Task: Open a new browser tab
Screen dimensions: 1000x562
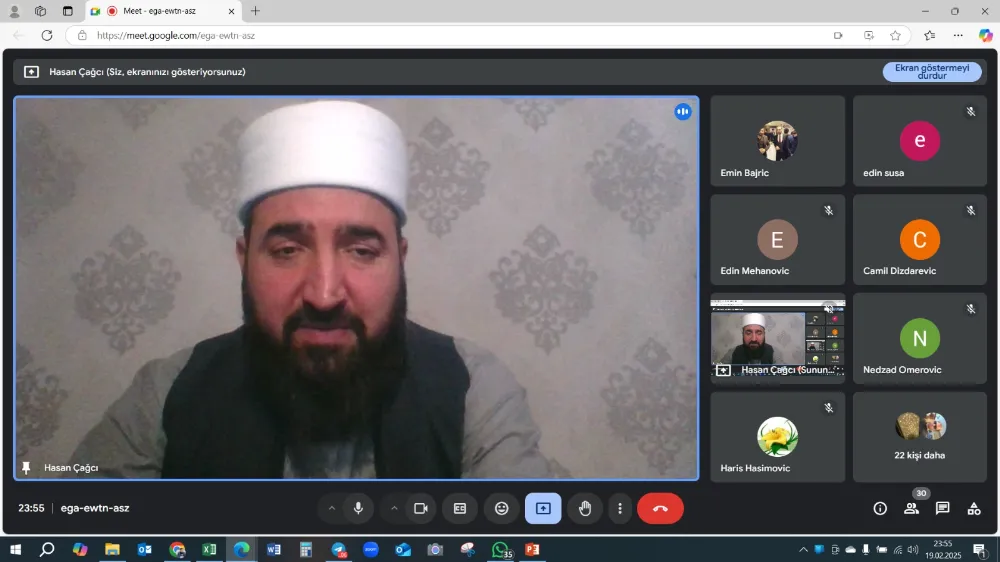Action: 255,11
